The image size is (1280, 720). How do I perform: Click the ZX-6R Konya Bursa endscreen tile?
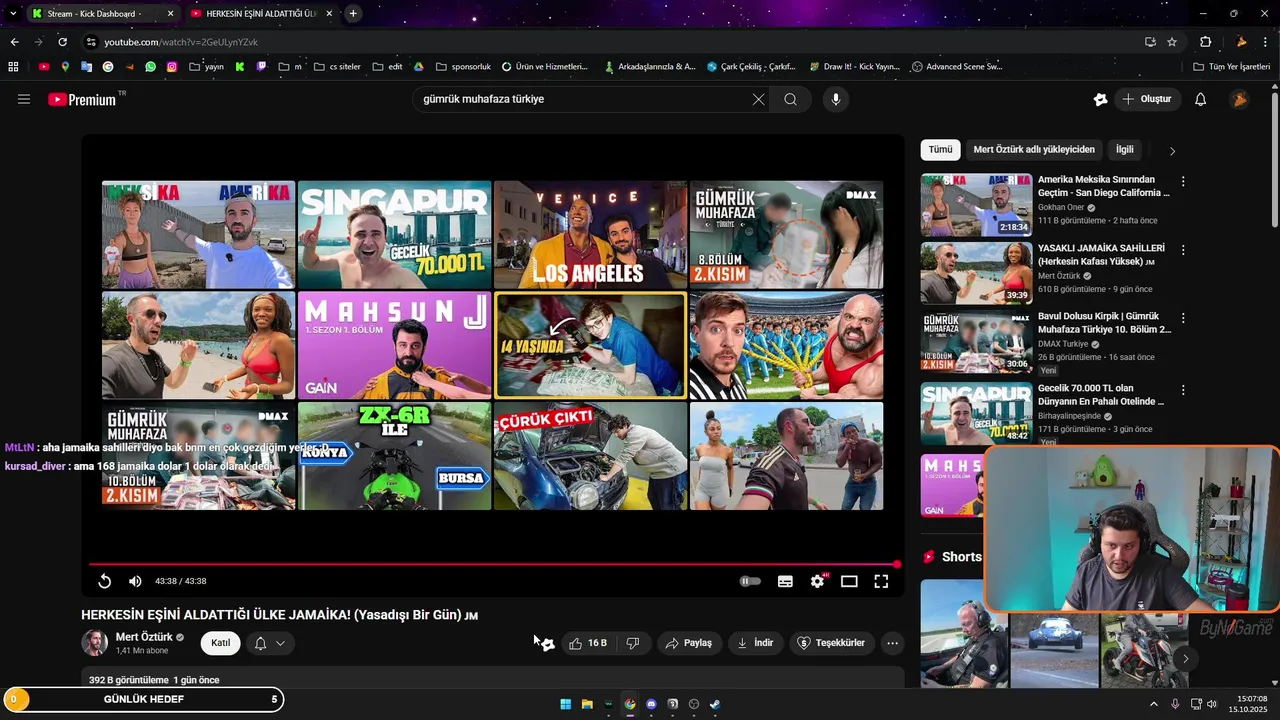[394, 456]
